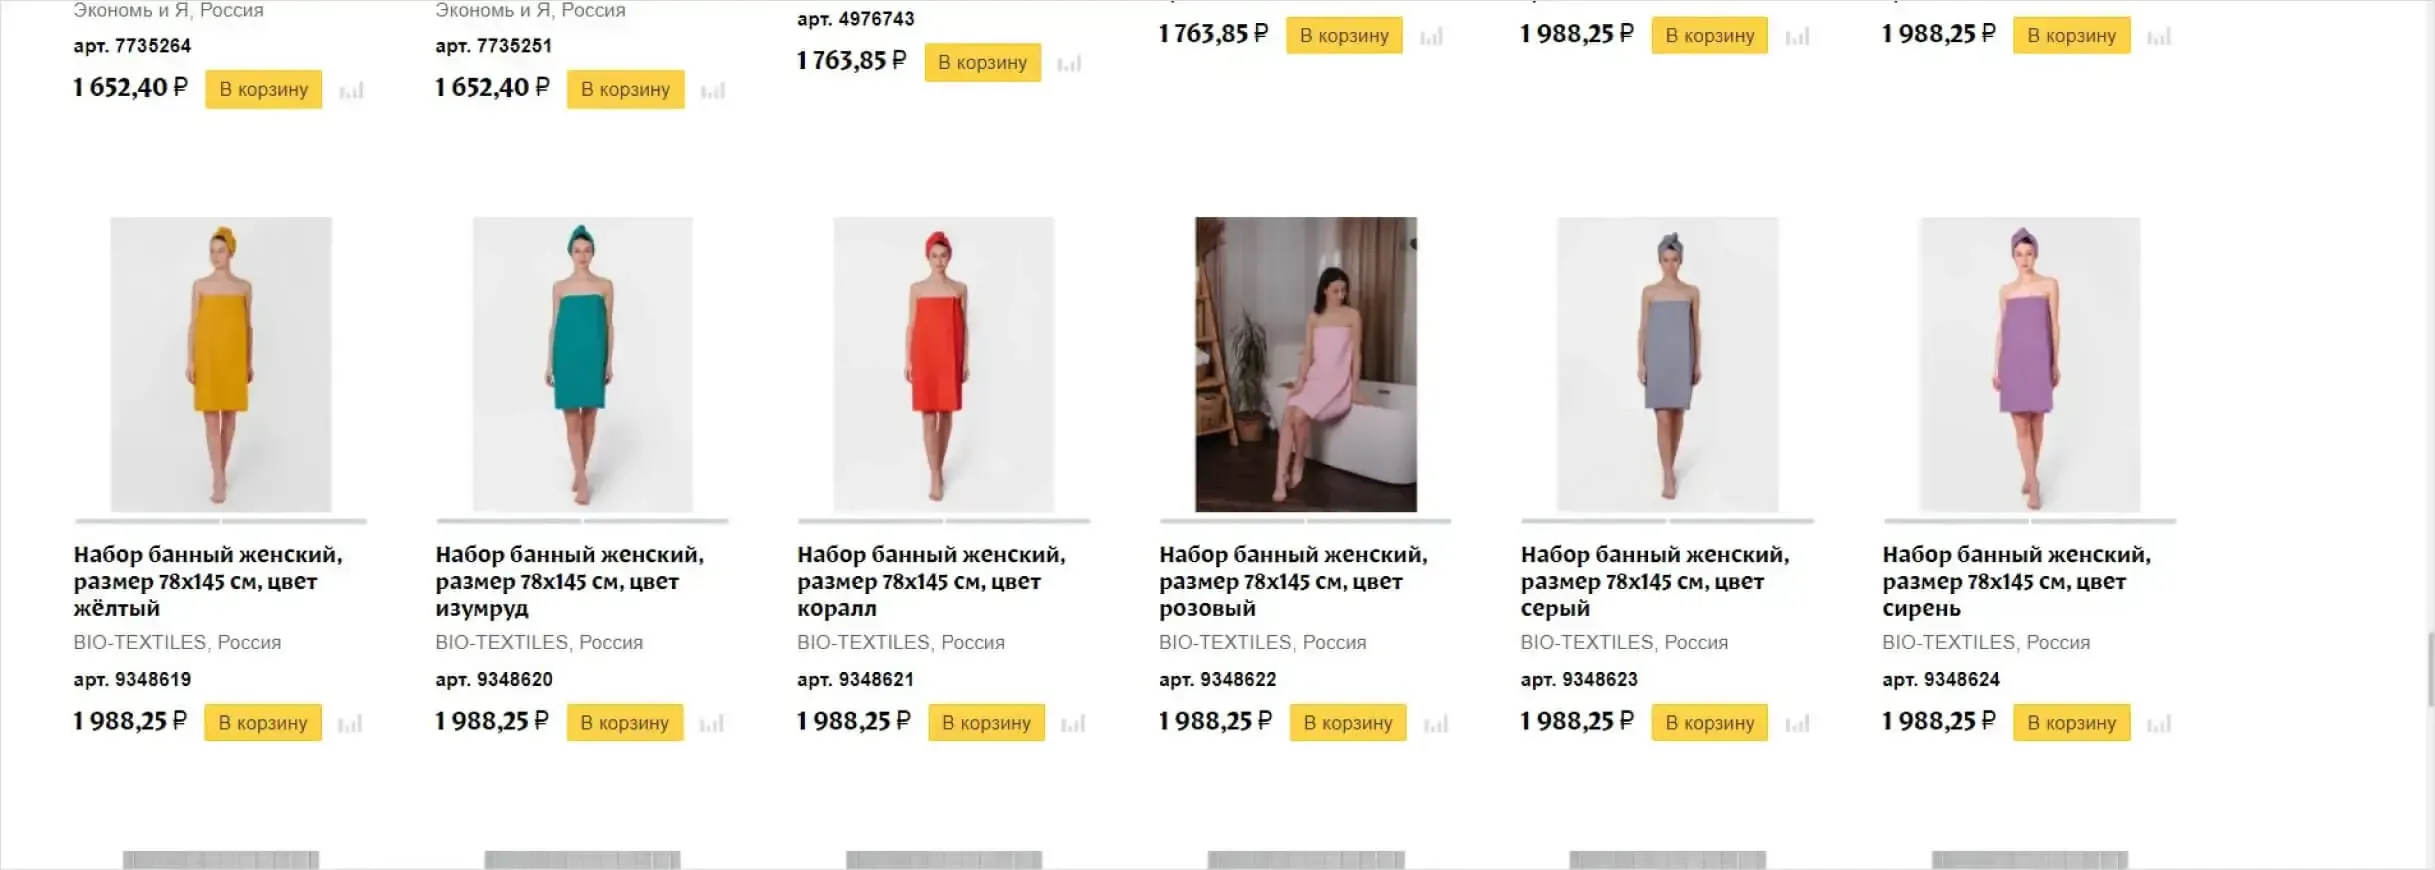Open the coral bath set product image

pos(944,364)
